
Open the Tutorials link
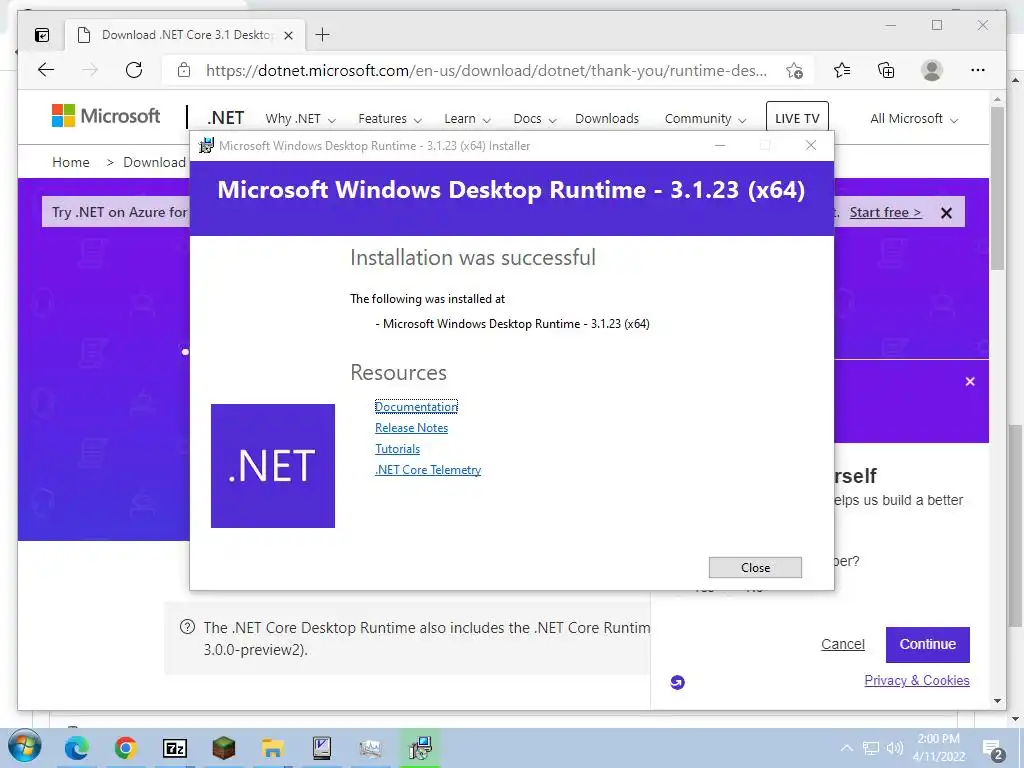point(397,449)
